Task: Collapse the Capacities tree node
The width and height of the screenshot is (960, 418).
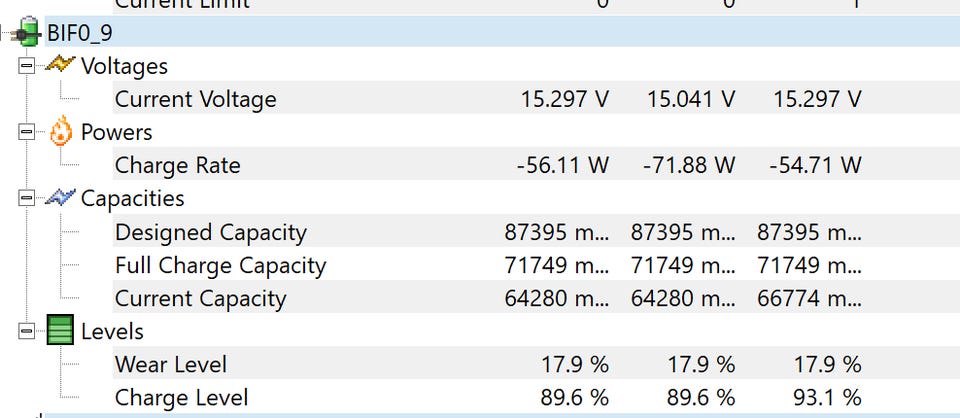Action: pyautogui.click(x=25, y=198)
